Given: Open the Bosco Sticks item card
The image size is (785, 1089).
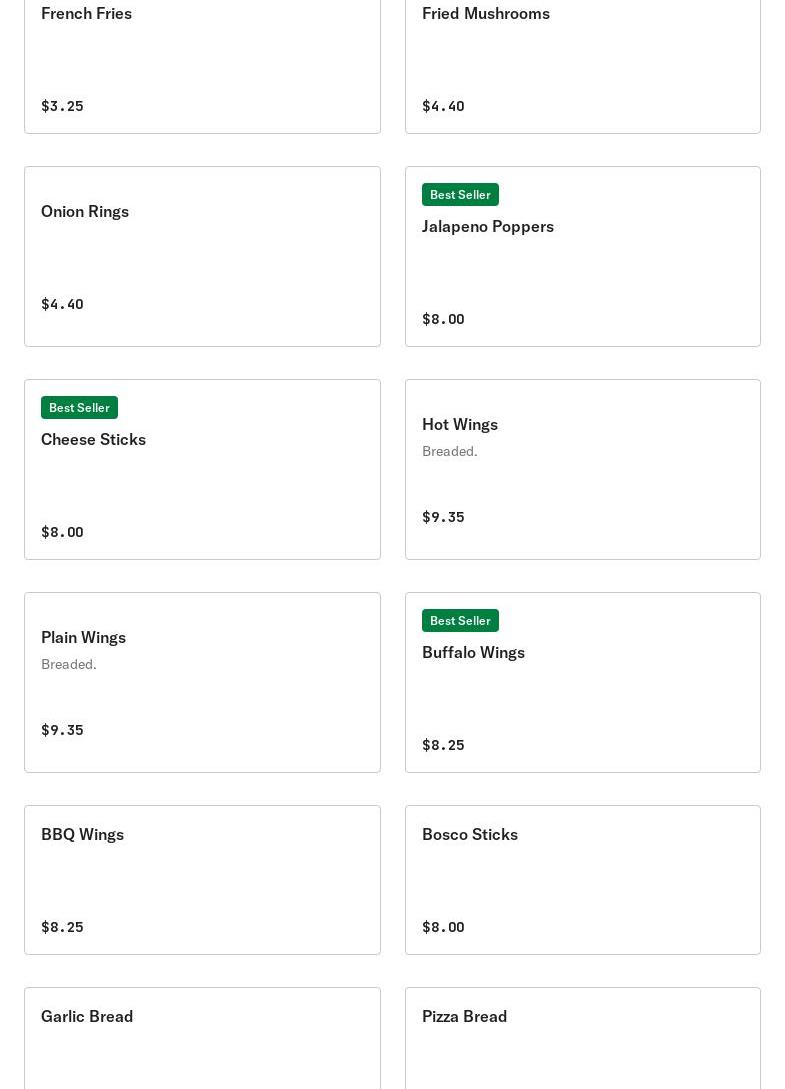Looking at the screenshot, I should tap(583, 880).
